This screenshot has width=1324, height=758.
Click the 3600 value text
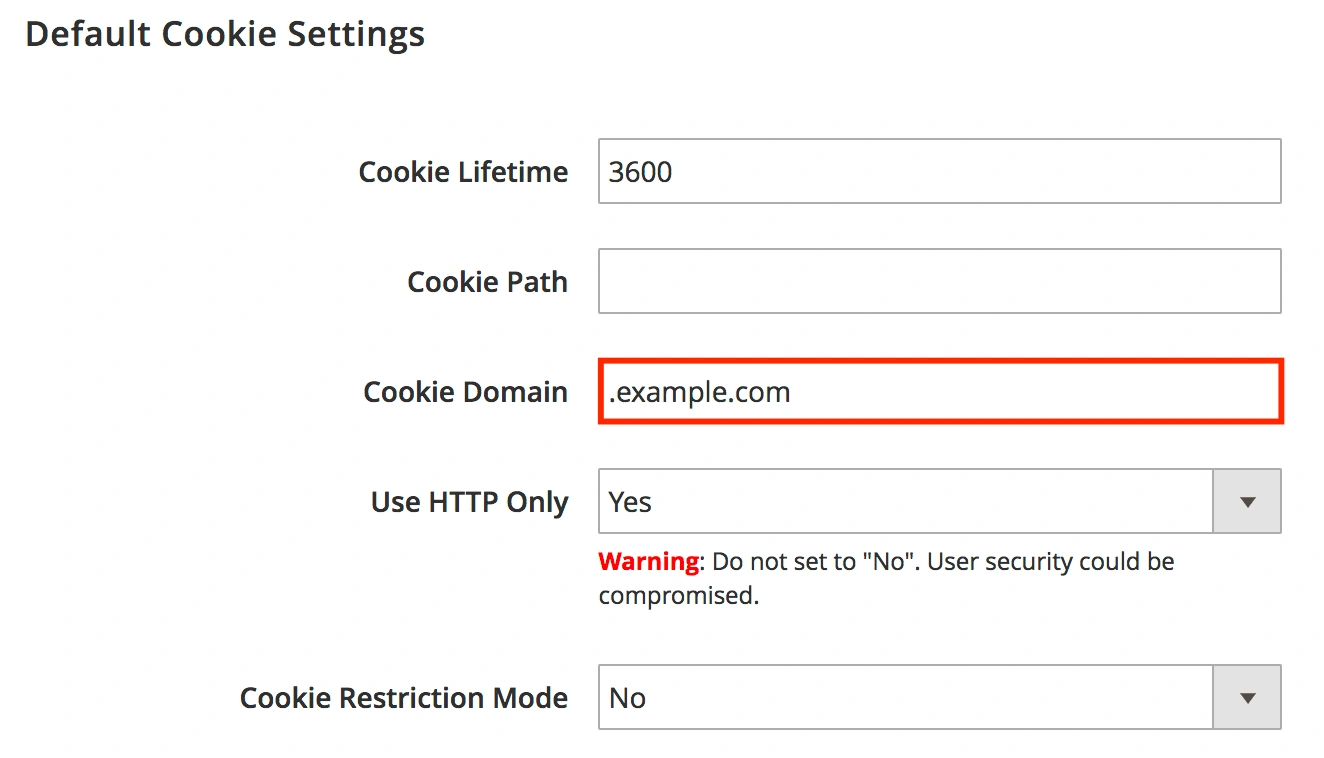(641, 172)
